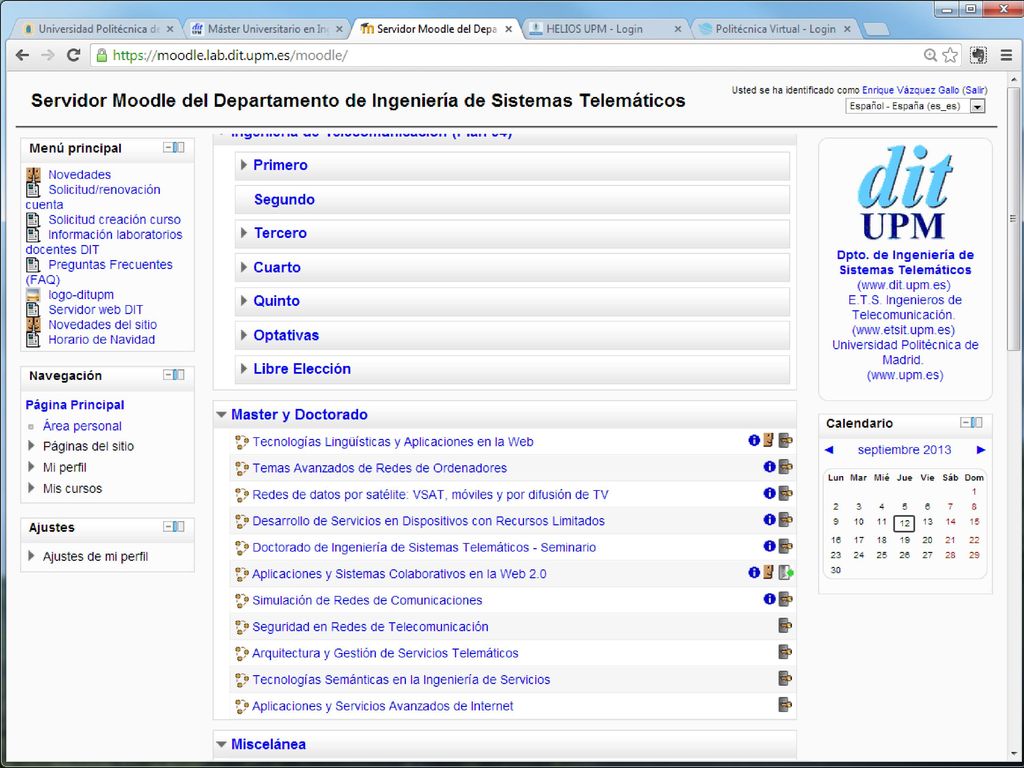
Task: Open the Área personal link
Action: pyautogui.click(x=82, y=426)
